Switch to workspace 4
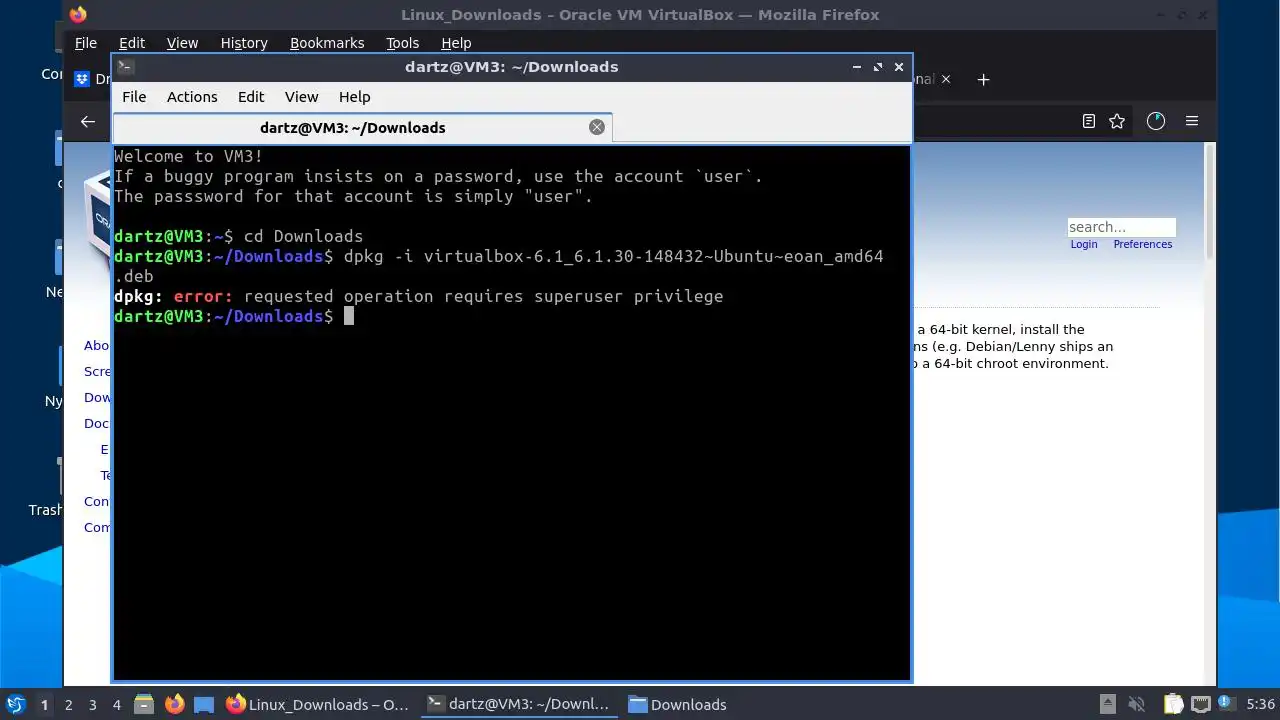Image resolution: width=1280 pixels, height=720 pixels. (116, 704)
